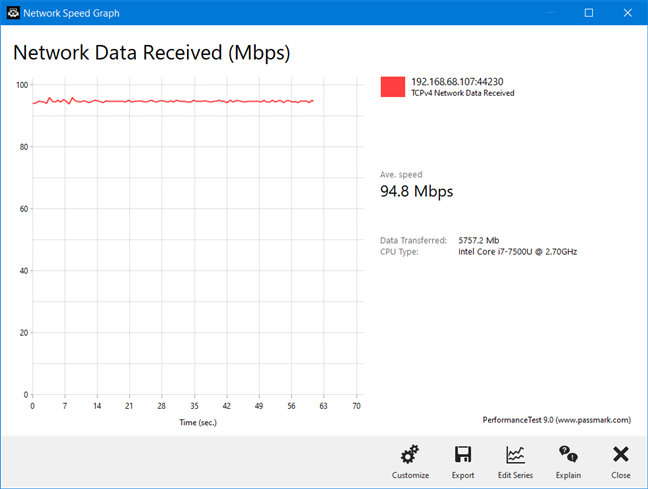Click the 14 x-axis tick label
The image size is (648, 489).
click(x=97, y=406)
